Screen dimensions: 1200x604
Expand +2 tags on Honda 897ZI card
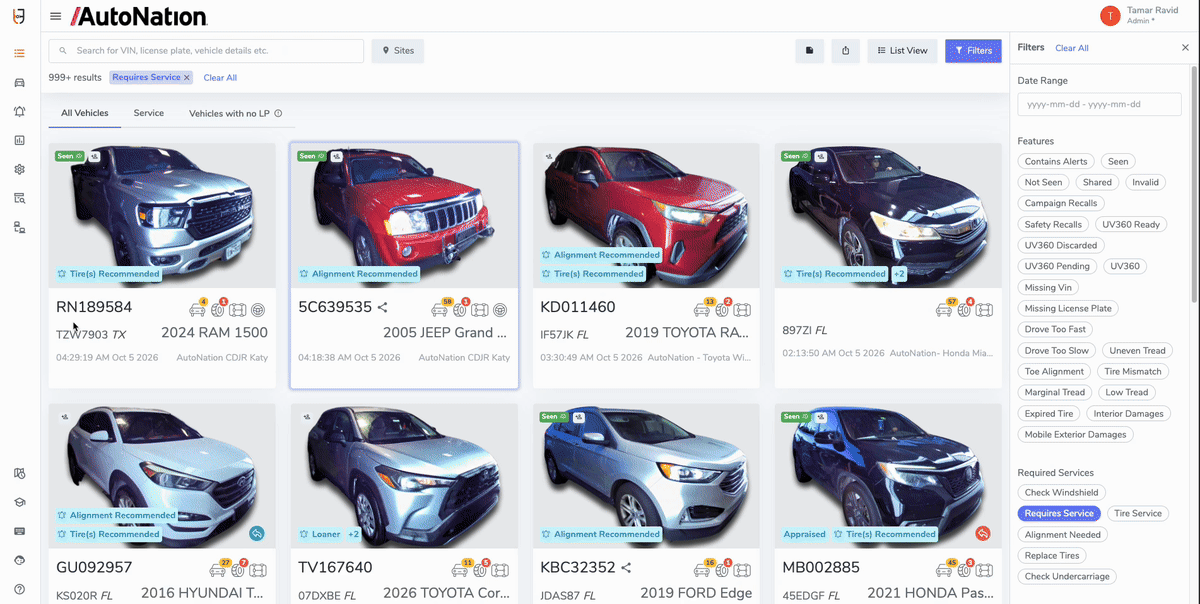(899, 274)
